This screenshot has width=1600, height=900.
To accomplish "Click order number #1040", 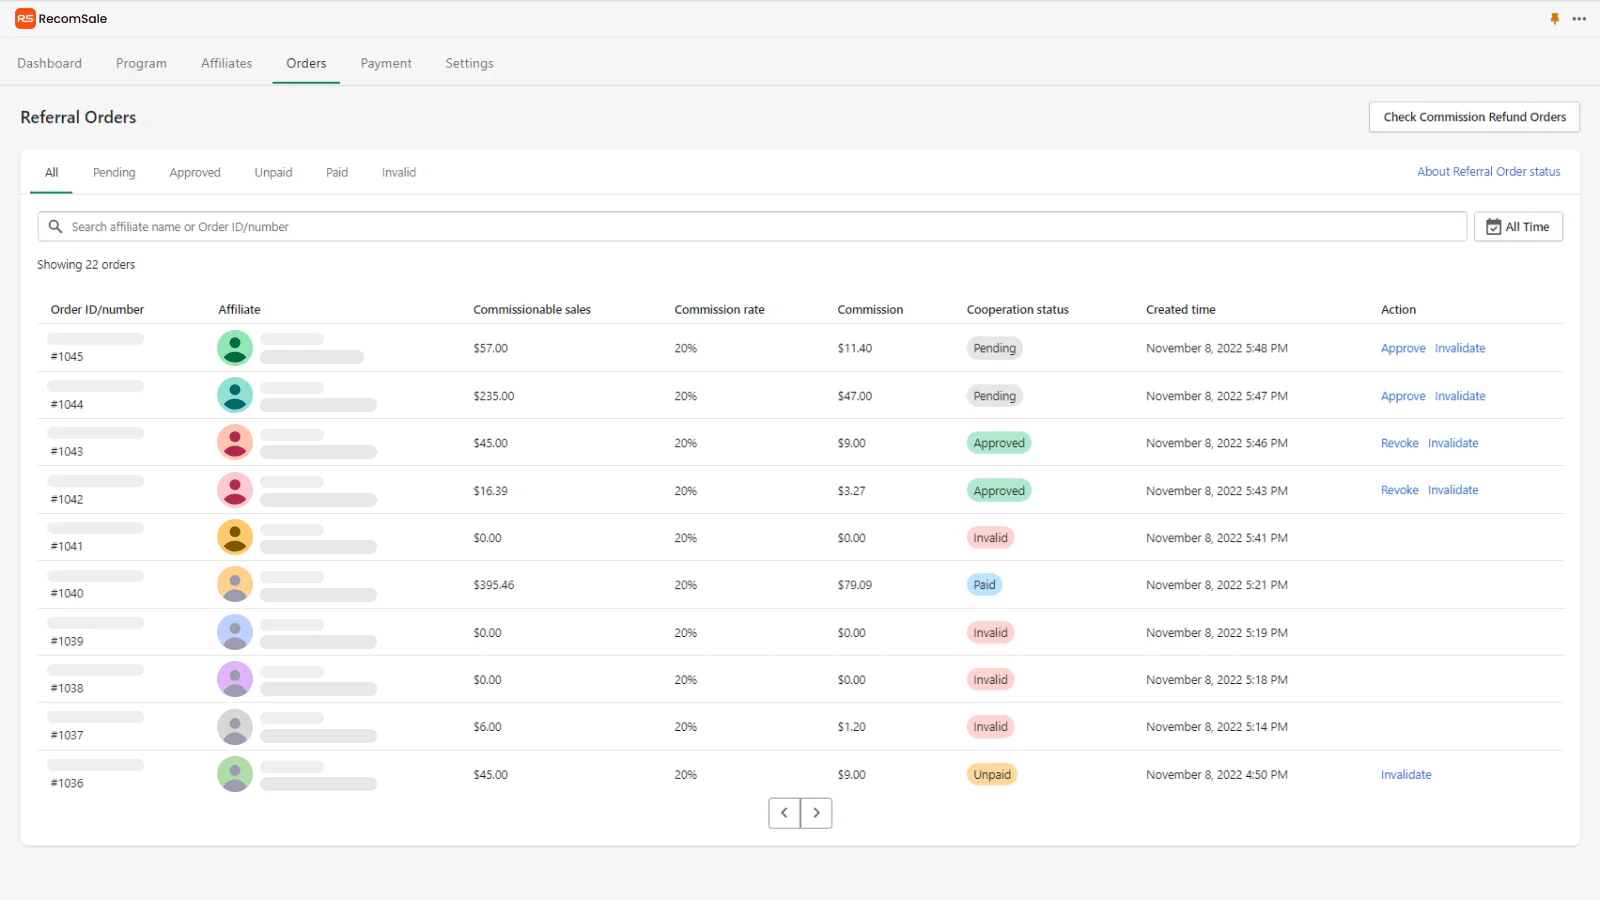I will (x=67, y=594).
